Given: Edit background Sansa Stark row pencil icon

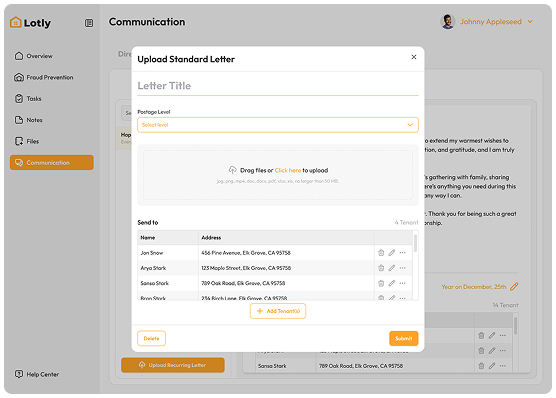Looking at the screenshot, I should 492,366.
